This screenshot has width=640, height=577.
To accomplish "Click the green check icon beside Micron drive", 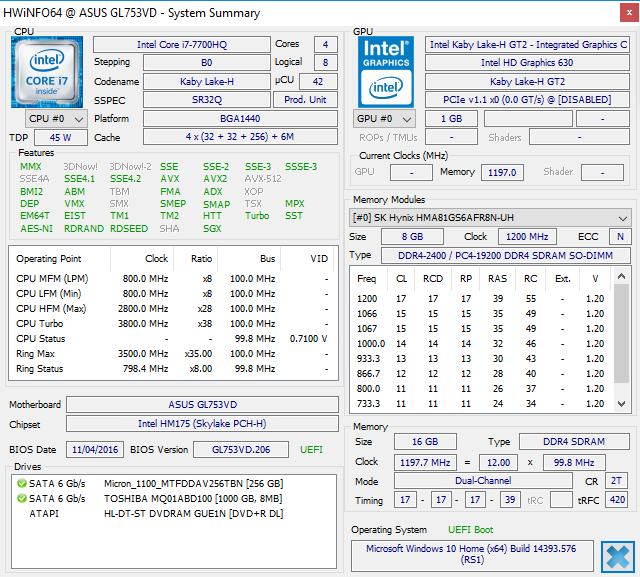I will pyautogui.click(x=21, y=483).
